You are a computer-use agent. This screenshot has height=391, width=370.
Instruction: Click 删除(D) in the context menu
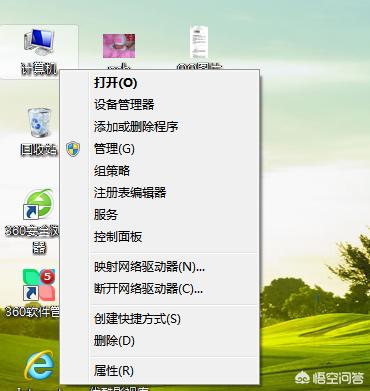pyautogui.click(x=160, y=341)
